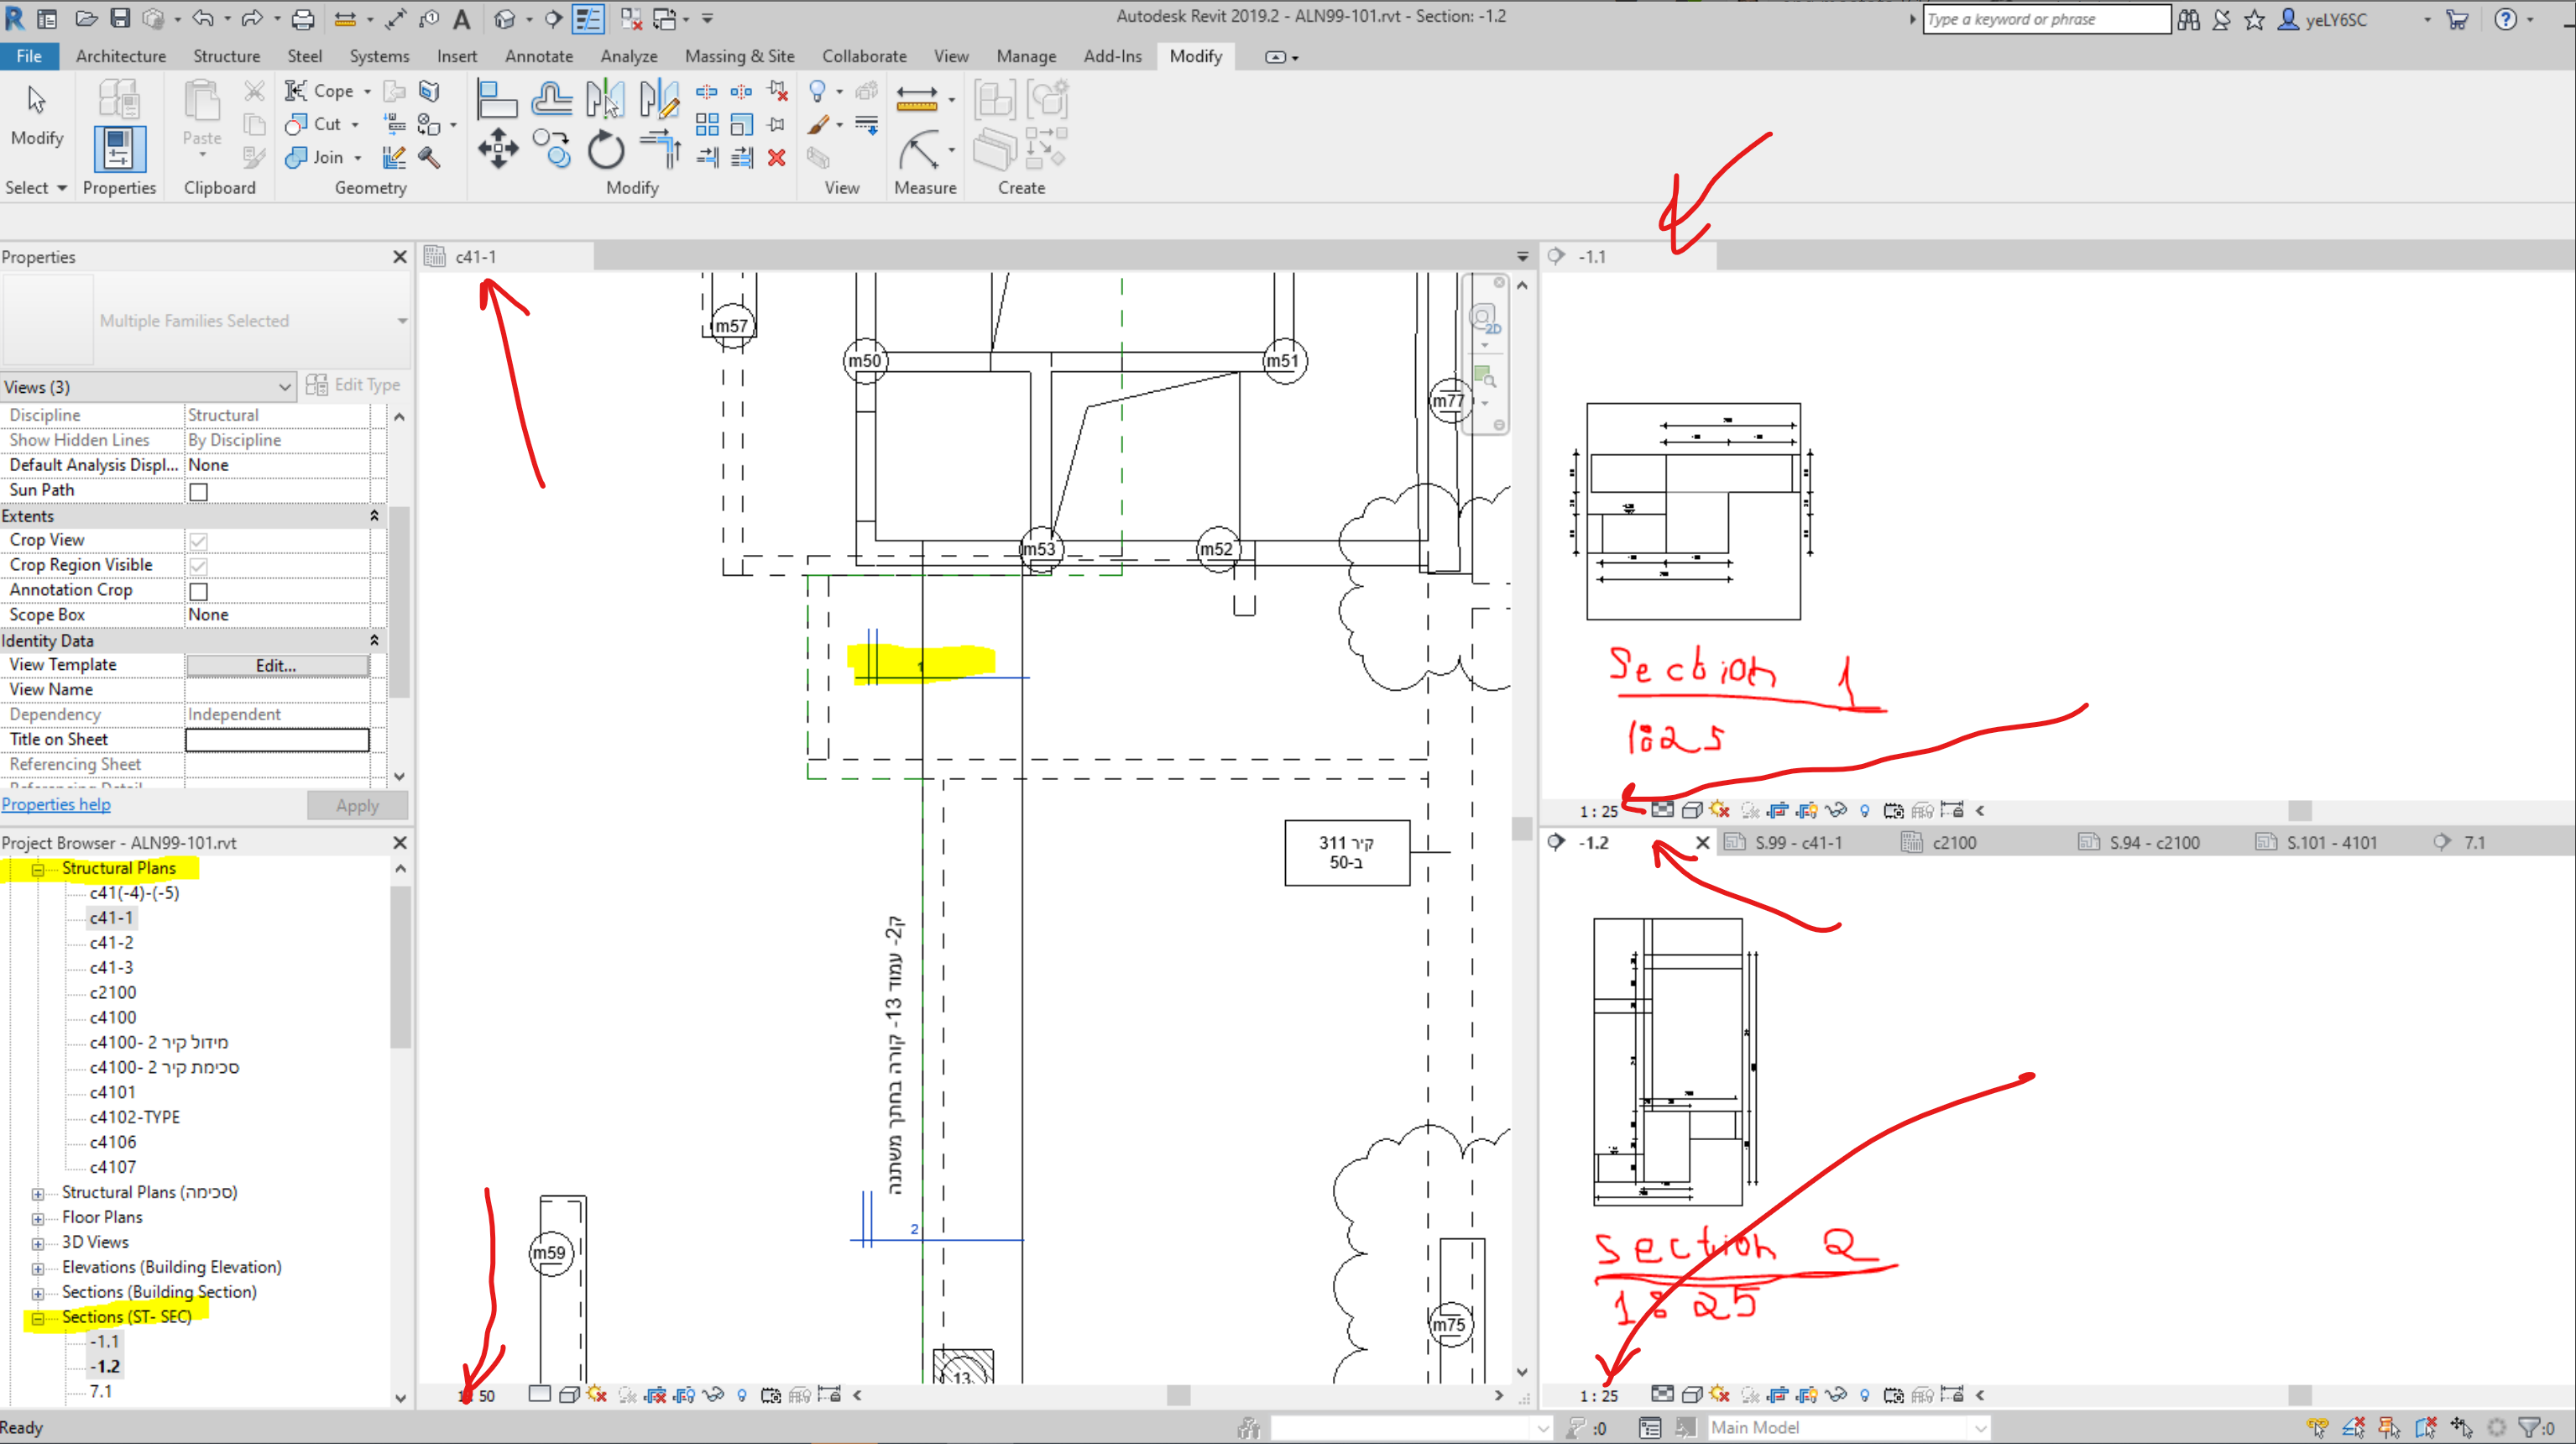Click the Array tool grid icon

(707, 124)
